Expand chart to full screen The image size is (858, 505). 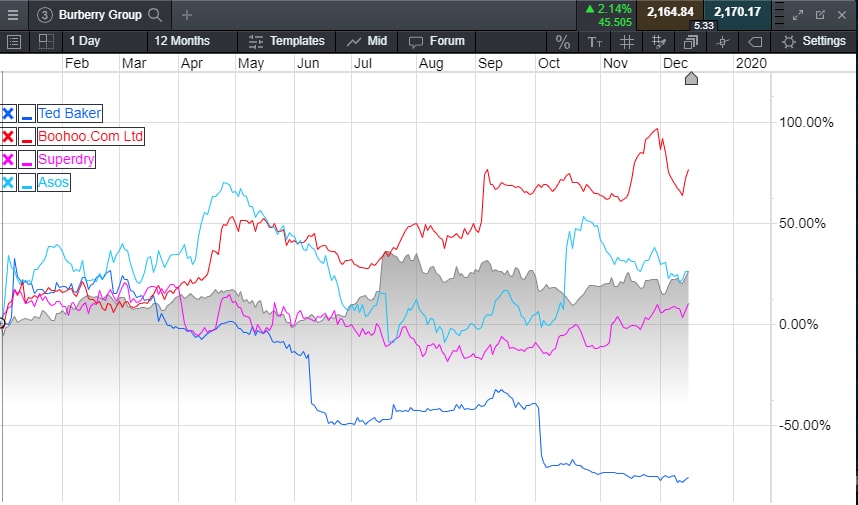[x=798, y=15]
